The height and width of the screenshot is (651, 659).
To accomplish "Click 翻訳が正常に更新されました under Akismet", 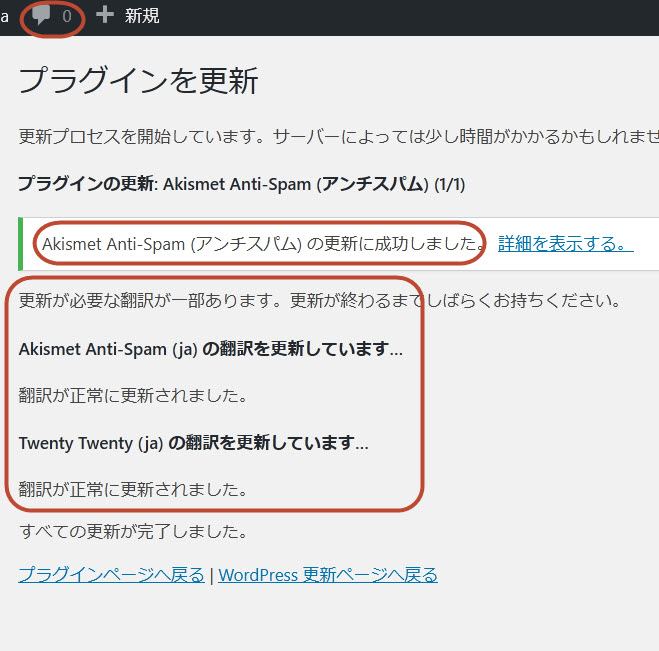I will click(x=133, y=395).
